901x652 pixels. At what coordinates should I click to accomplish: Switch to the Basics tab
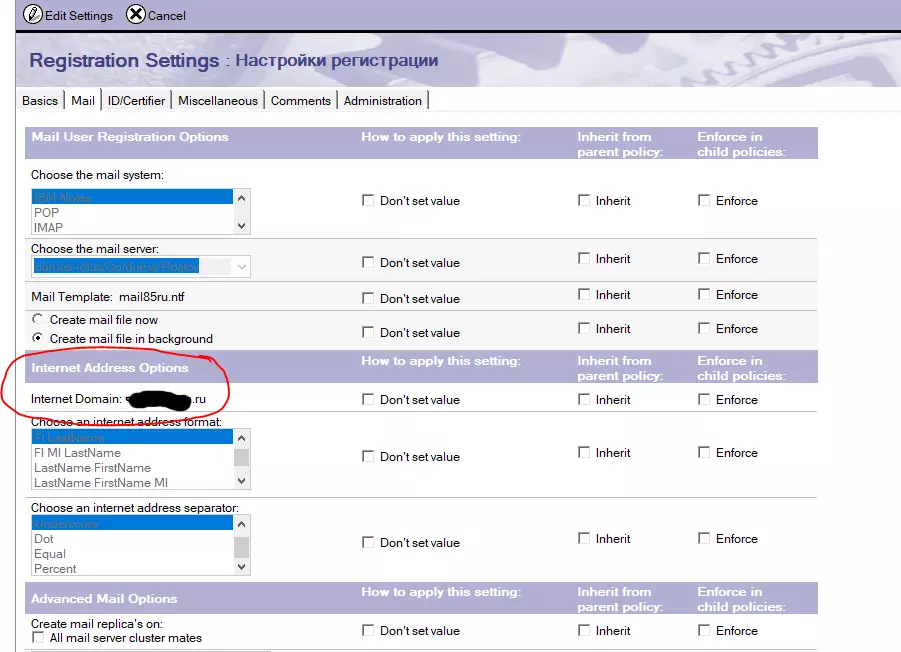(x=40, y=101)
